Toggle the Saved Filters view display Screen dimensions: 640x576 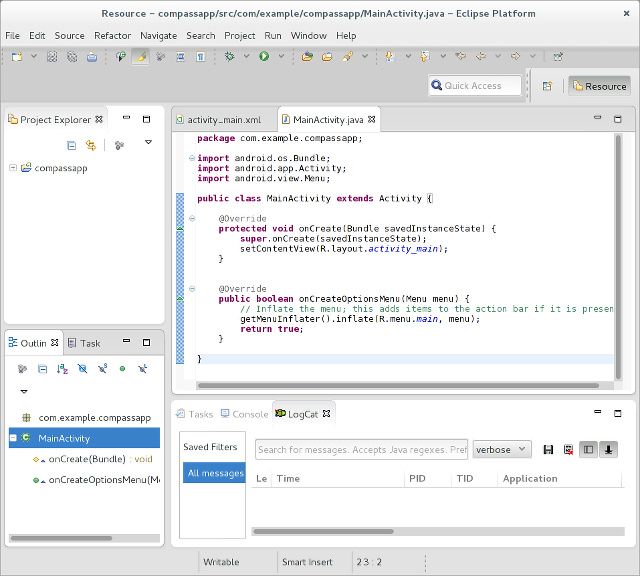click(588, 450)
